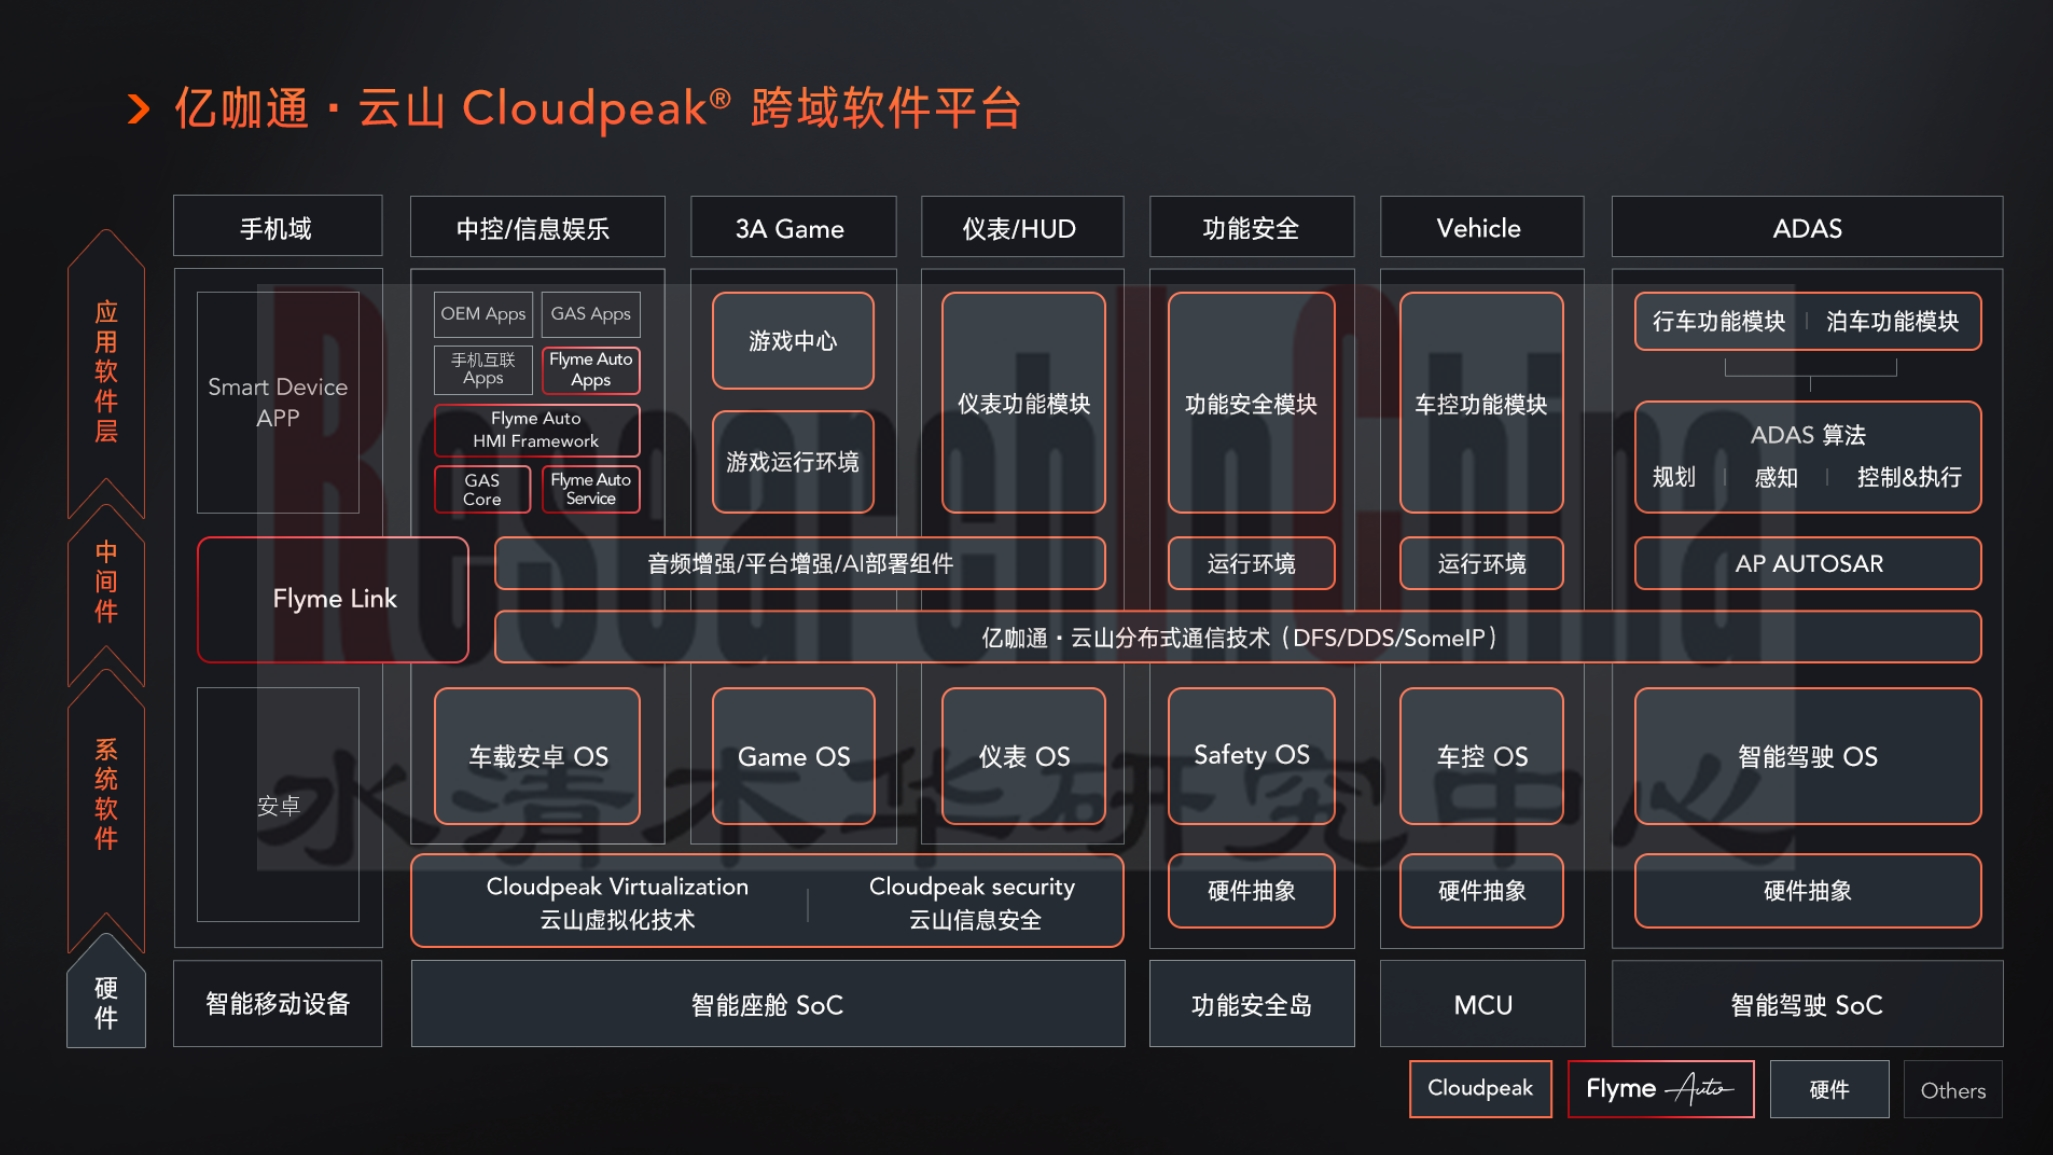Click the 功能安全 column header
Screen dimensions: 2053x1155
[1251, 227]
